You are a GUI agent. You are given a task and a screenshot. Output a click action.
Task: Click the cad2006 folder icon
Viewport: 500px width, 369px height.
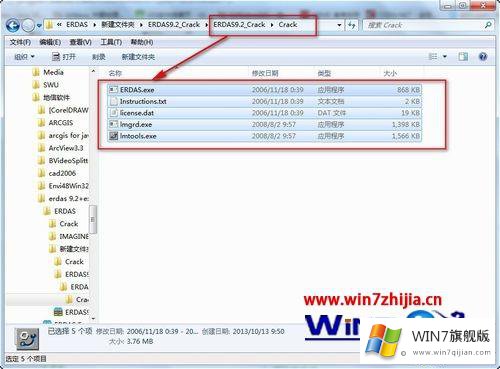click(42, 173)
